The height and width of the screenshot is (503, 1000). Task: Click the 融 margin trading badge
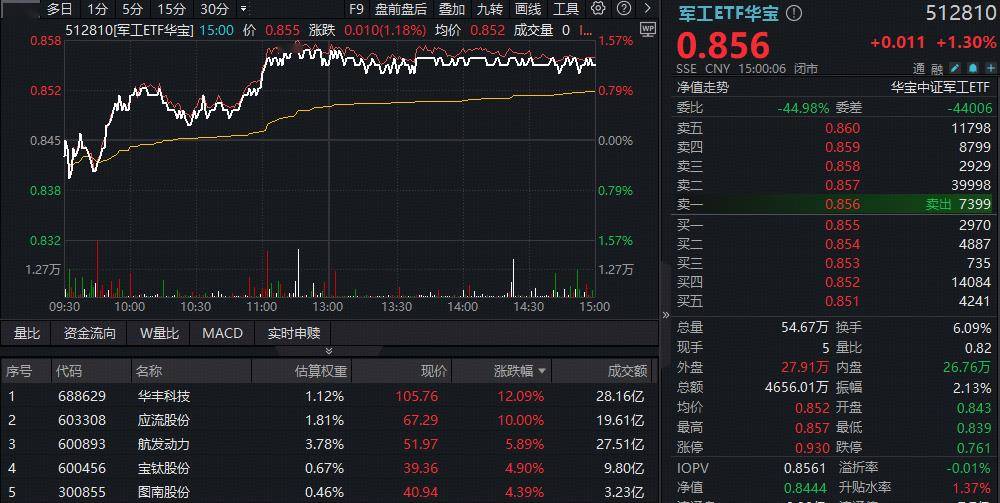pos(937,69)
